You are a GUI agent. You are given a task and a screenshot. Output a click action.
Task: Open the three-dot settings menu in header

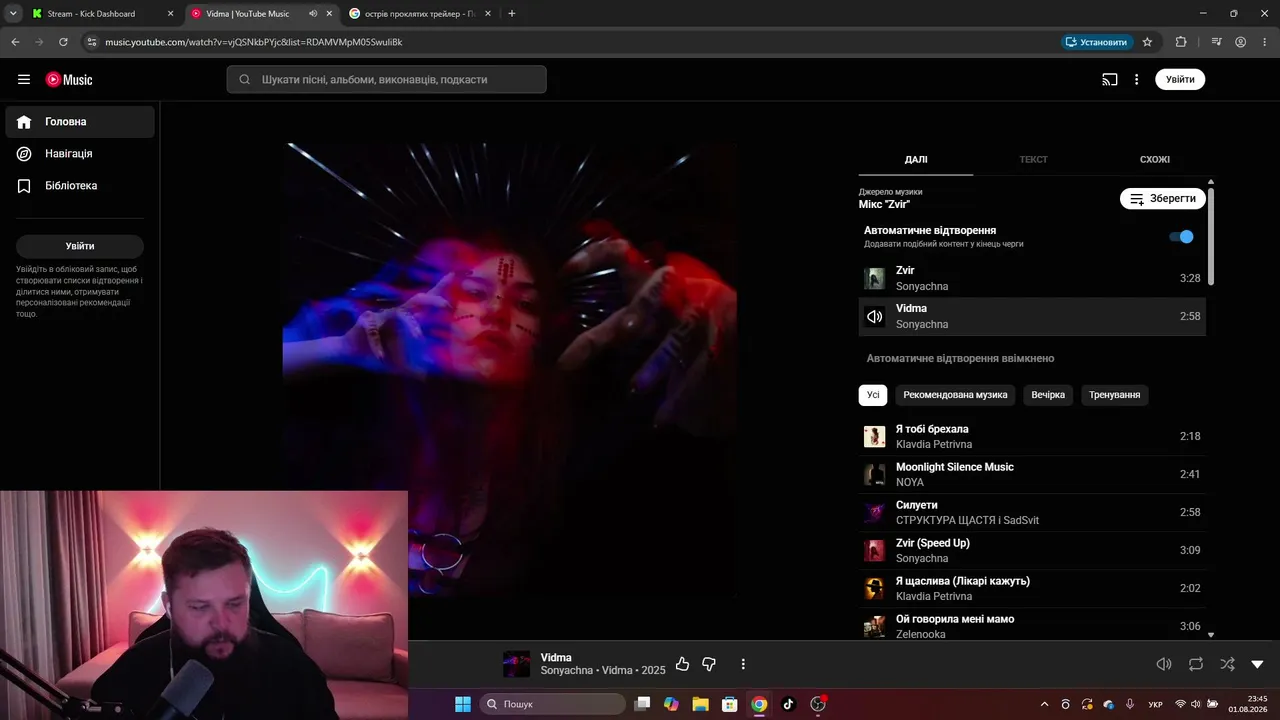click(x=1136, y=80)
